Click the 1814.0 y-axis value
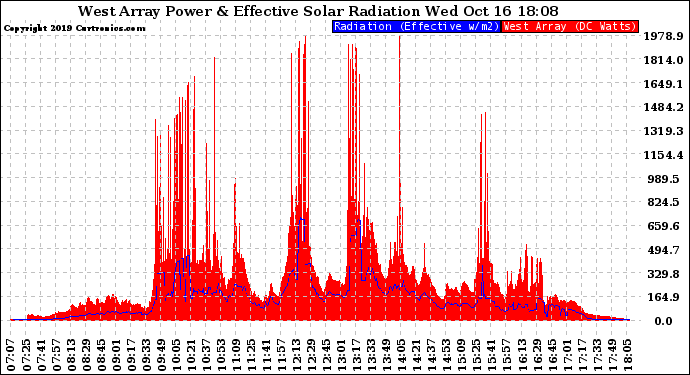 (663, 60)
